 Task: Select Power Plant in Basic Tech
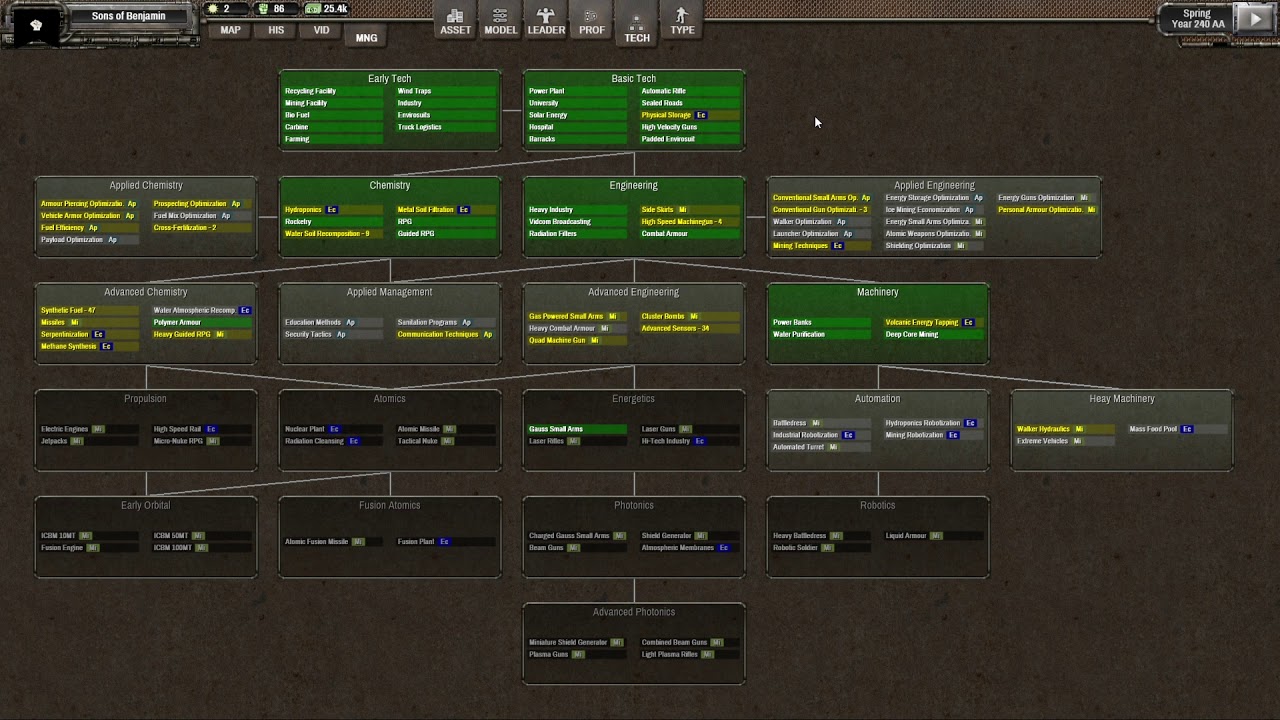(x=577, y=91)
